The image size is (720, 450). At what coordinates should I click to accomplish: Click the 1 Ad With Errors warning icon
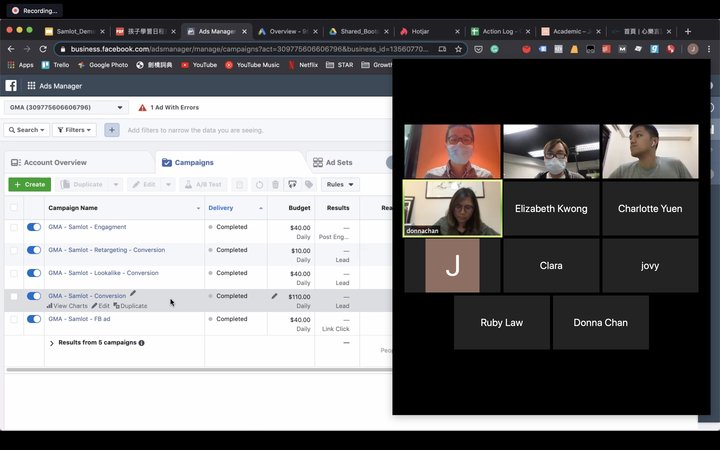point(142,107)
